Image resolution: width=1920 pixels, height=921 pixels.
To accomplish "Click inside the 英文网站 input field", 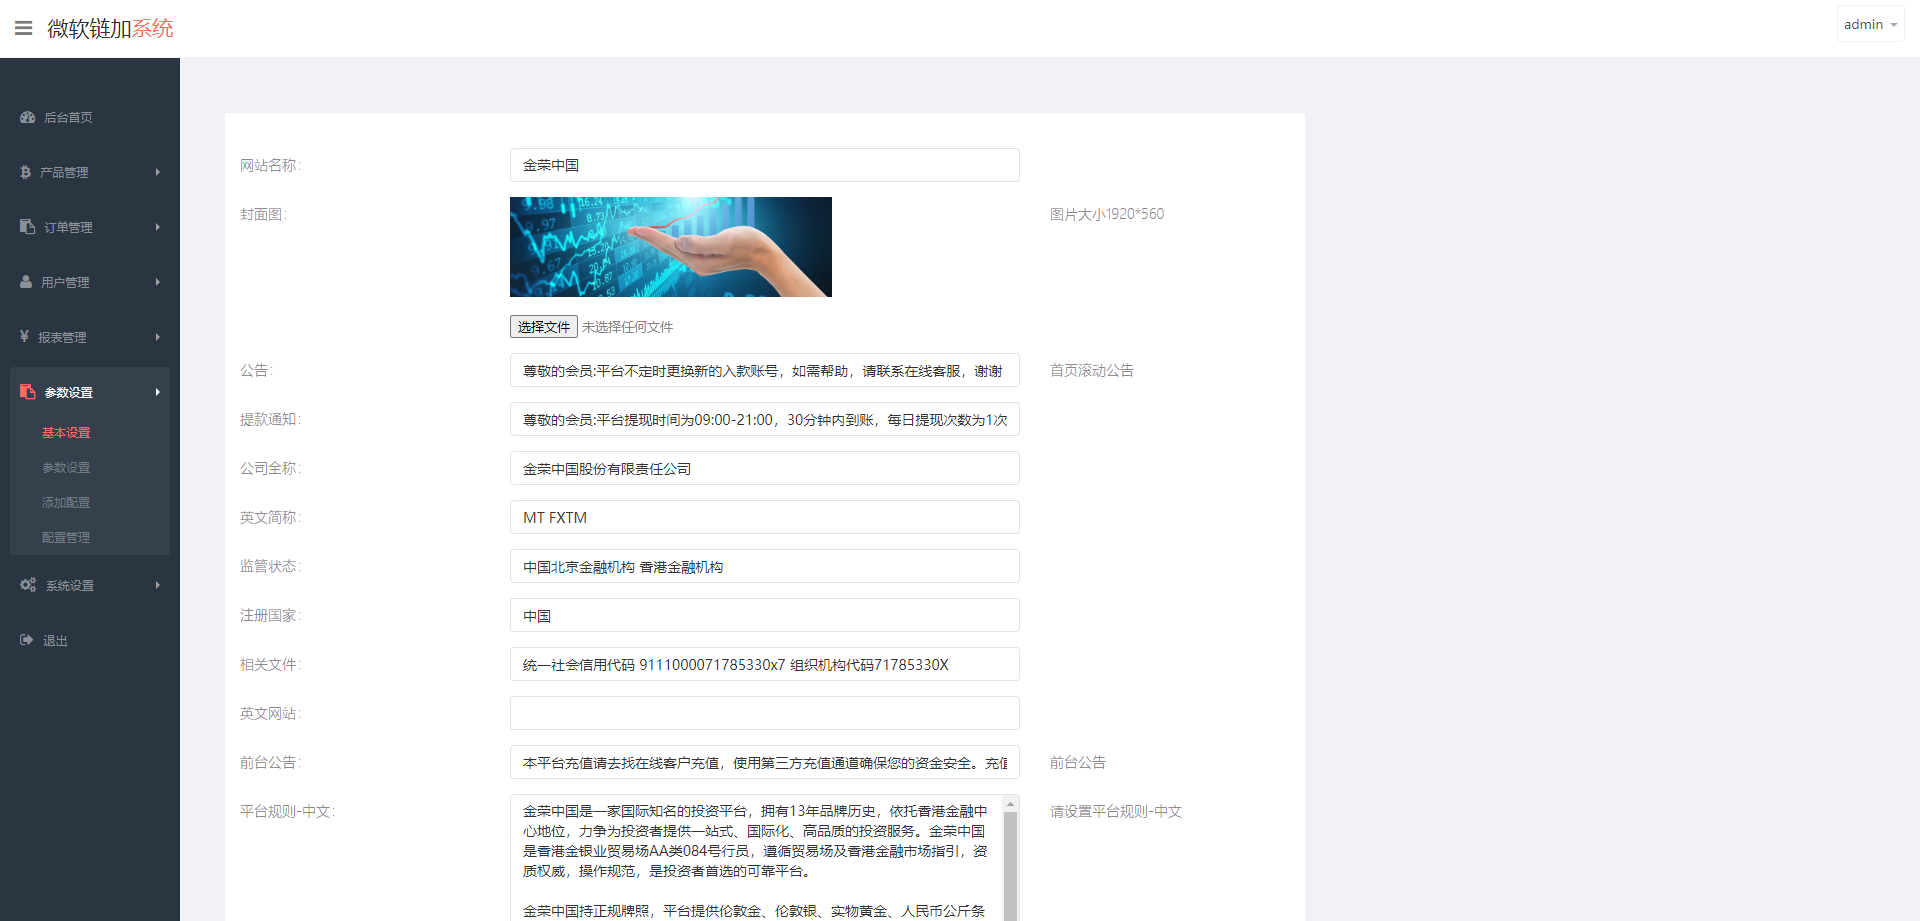I will [764, 713].
